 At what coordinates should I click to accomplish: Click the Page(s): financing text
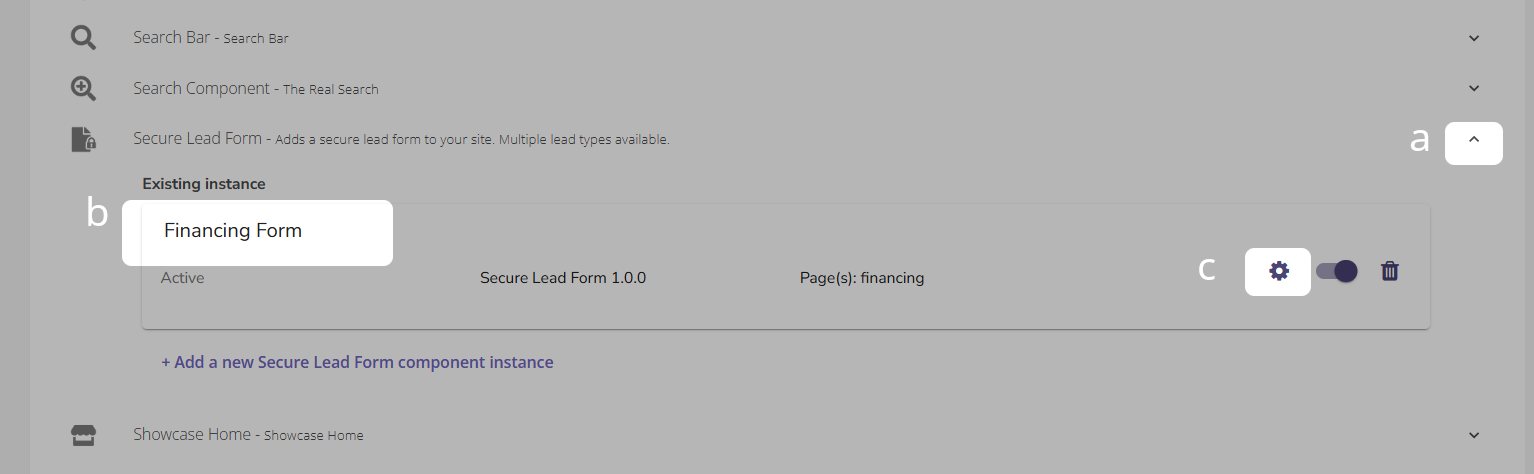862,278
